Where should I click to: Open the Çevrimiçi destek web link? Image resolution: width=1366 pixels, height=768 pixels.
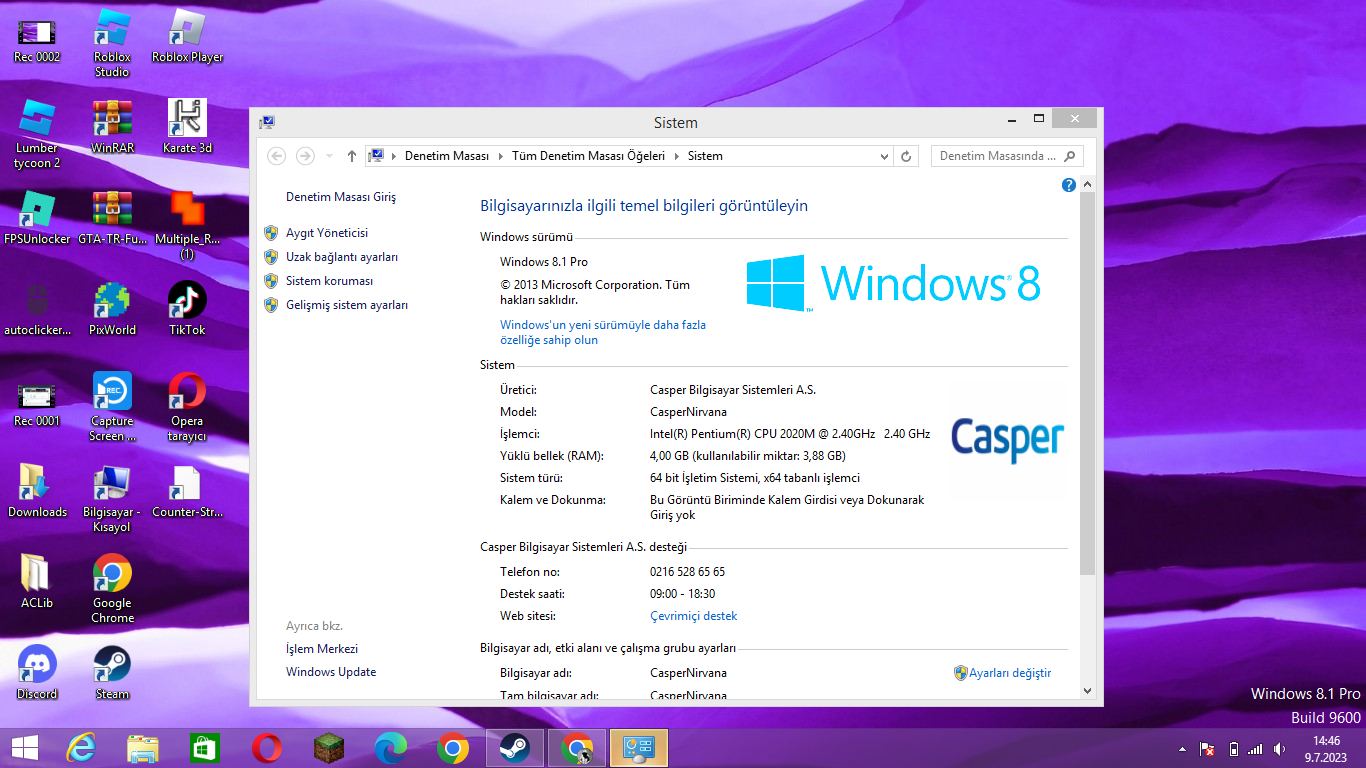point(694,616)
